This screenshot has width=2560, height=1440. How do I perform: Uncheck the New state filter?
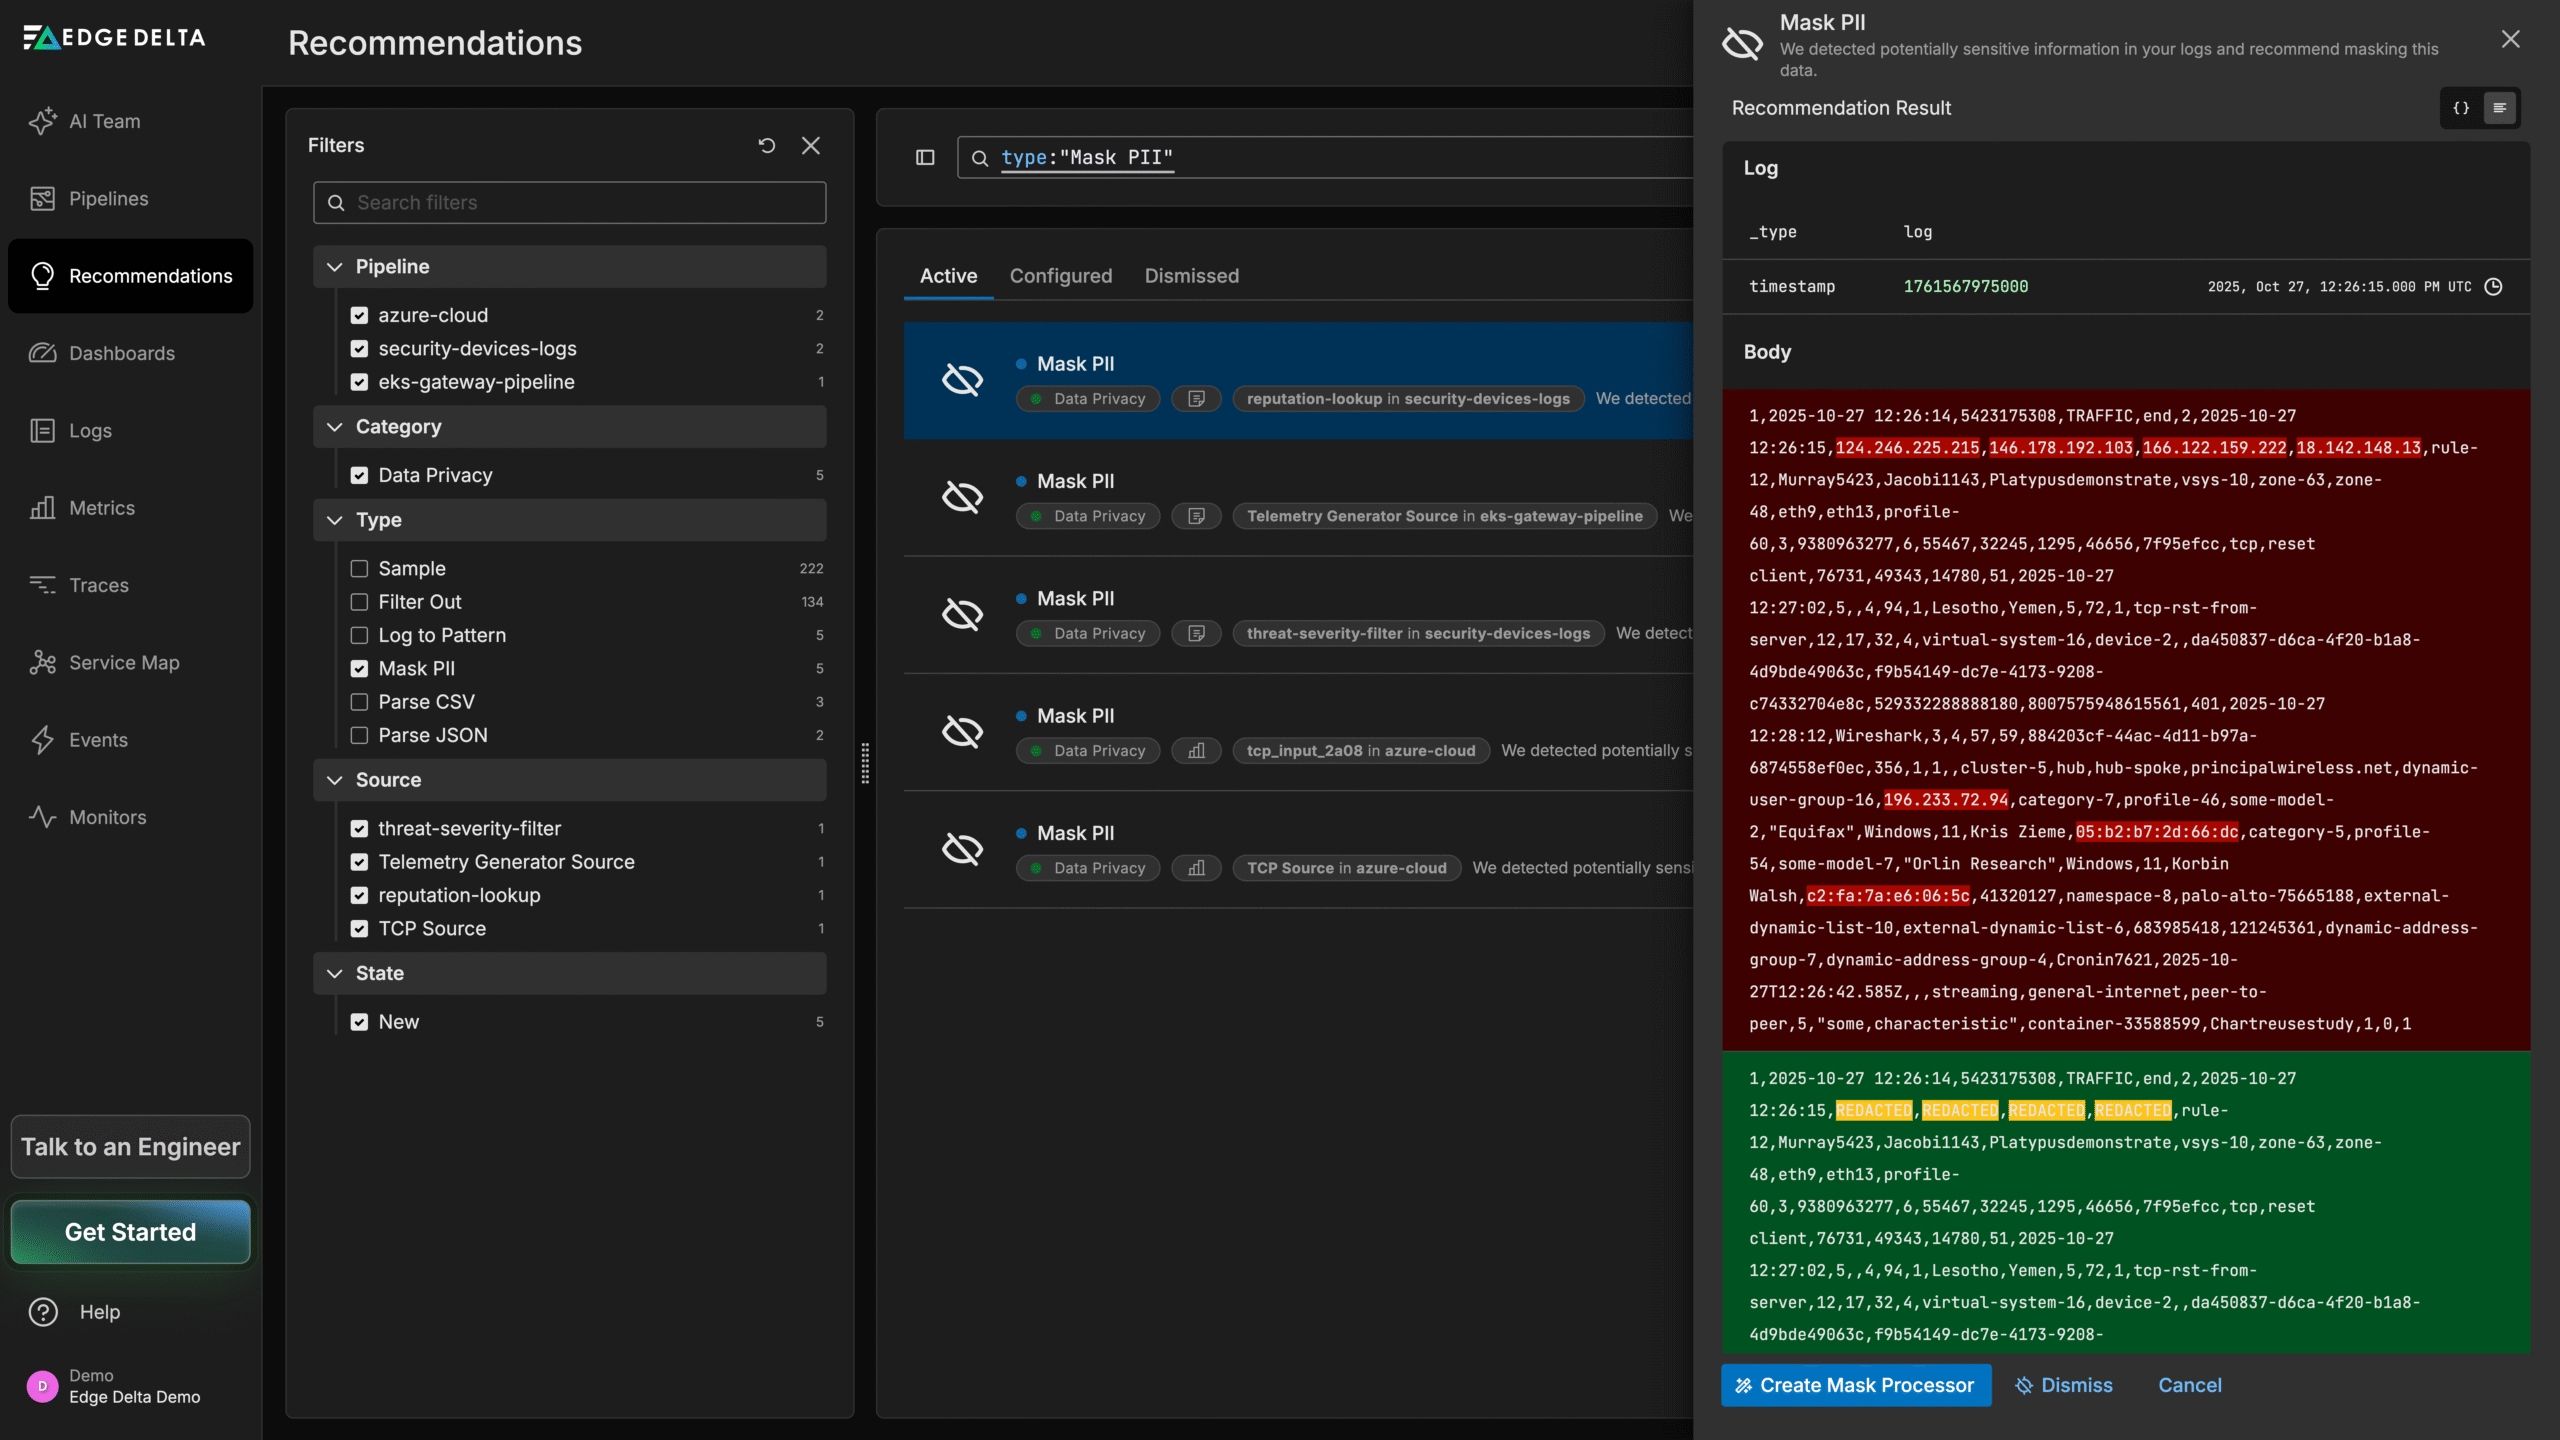(360, 1021)
